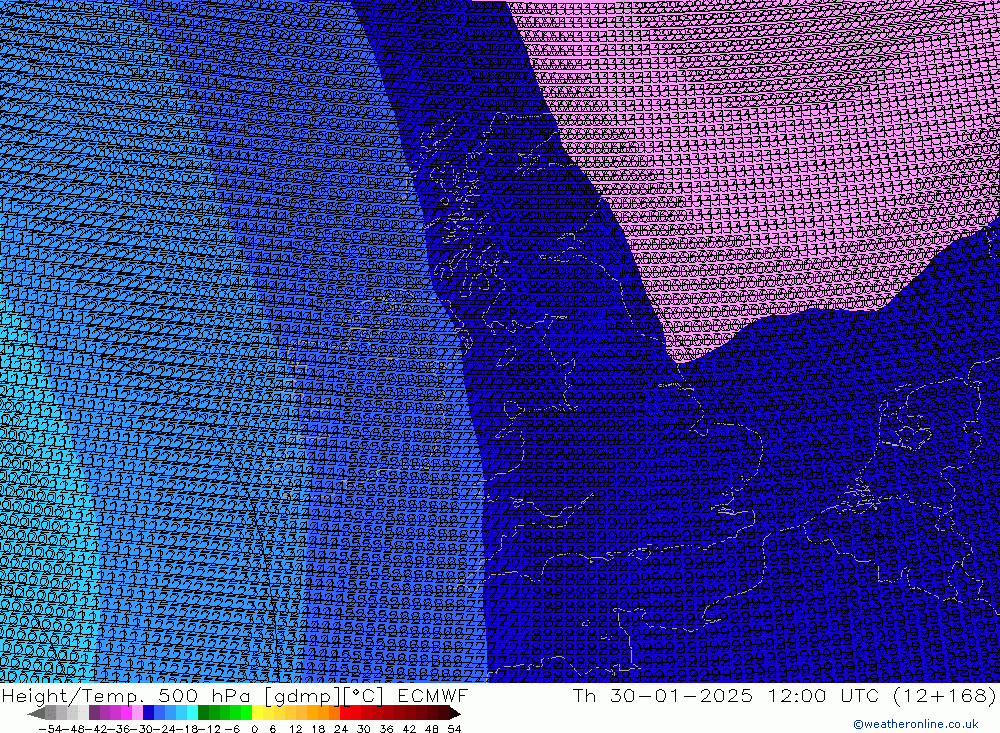This screenshot has height=733, width=1000.
Task: Click the '0' label under the color scale
Action: 254,729
